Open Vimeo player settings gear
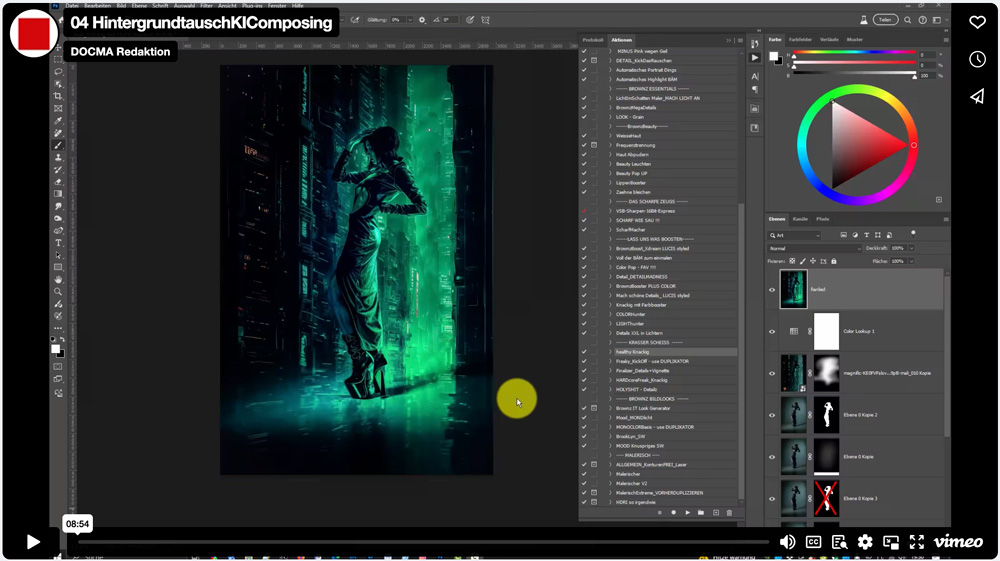Viewport: 1000px width, 561px height. click(865, 542)
